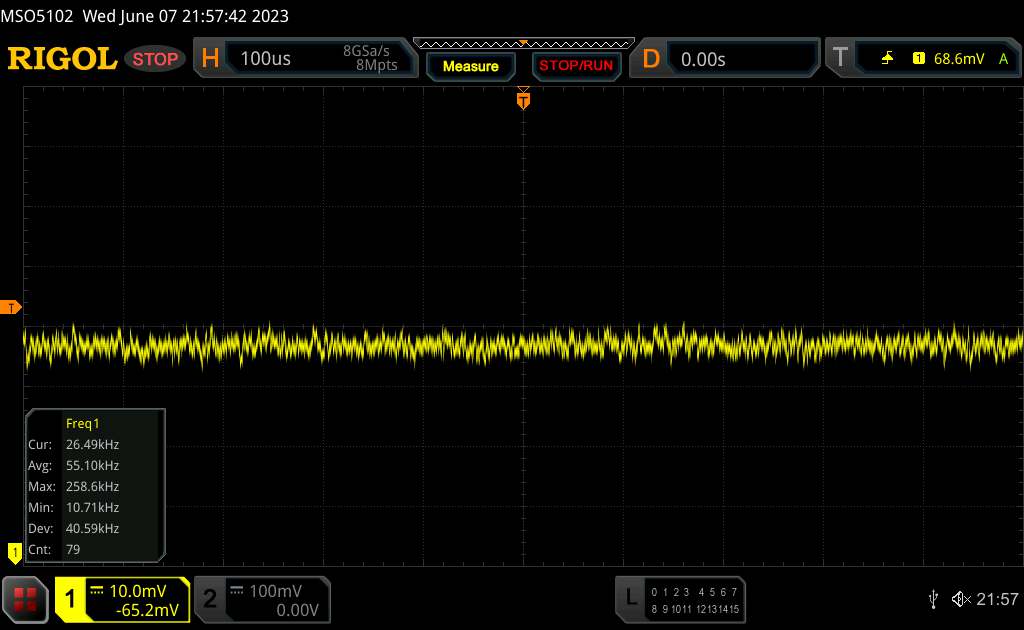The width and height of the screenshot is (1024, 630).
Task: Click the orange trigger position marker at top
Action: click(x=523, y=100)
